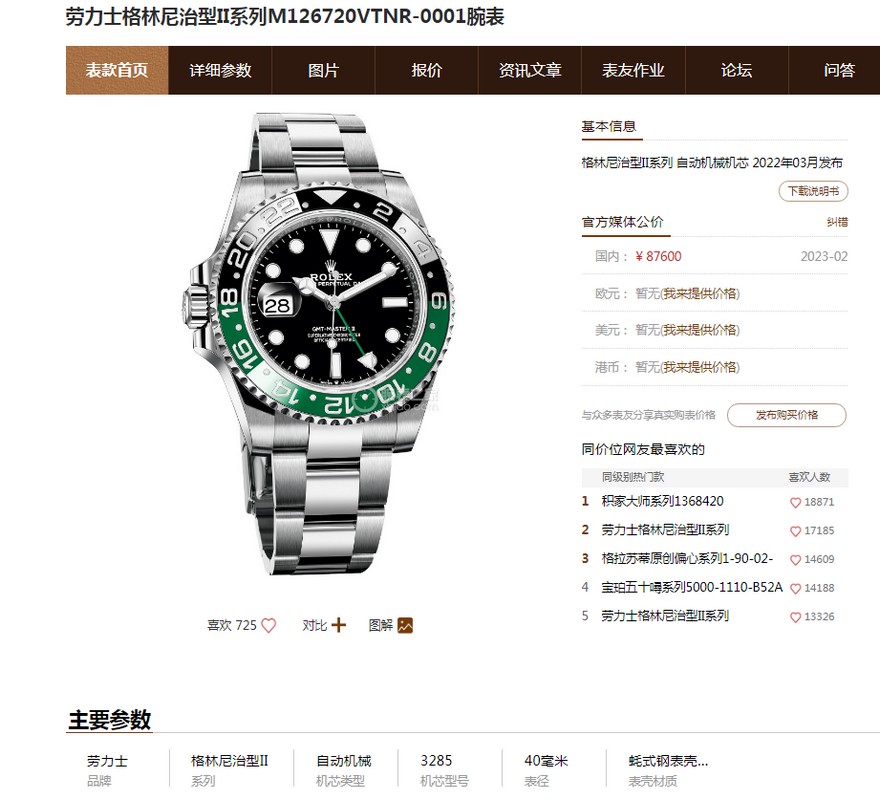Switch to the 详细参数 tab

(220, 70)
